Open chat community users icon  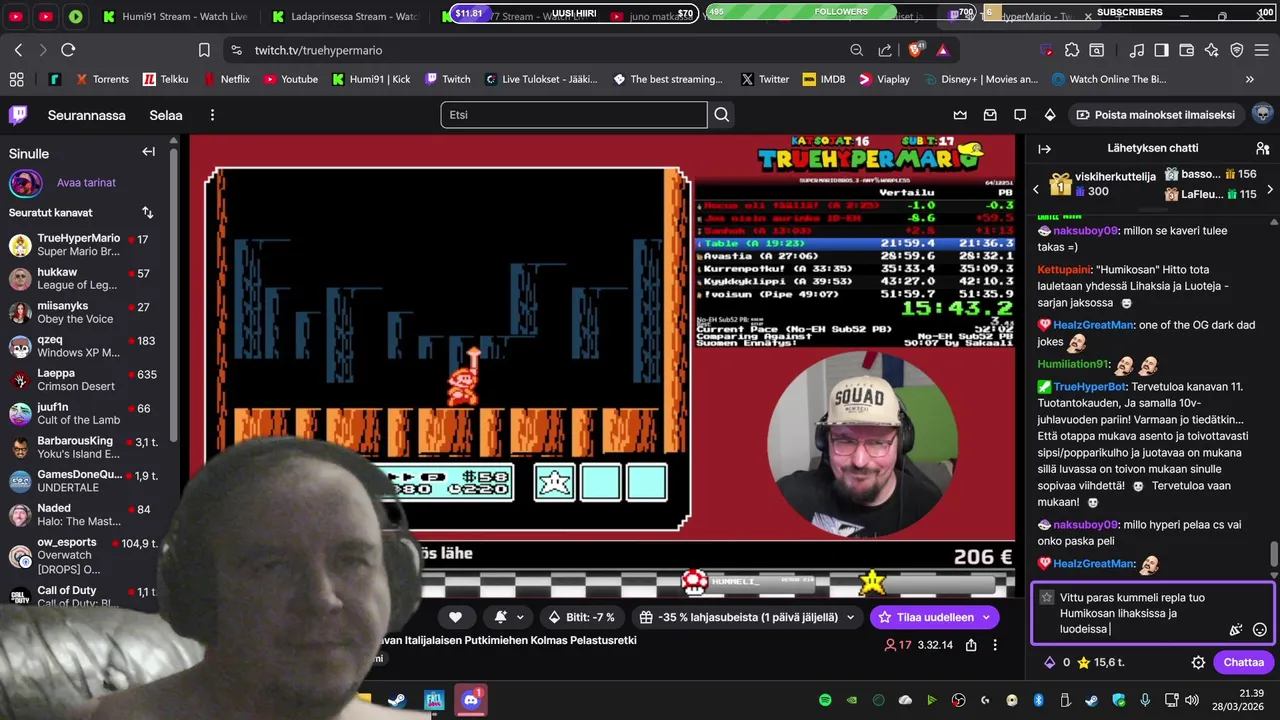pos(1262,148)
